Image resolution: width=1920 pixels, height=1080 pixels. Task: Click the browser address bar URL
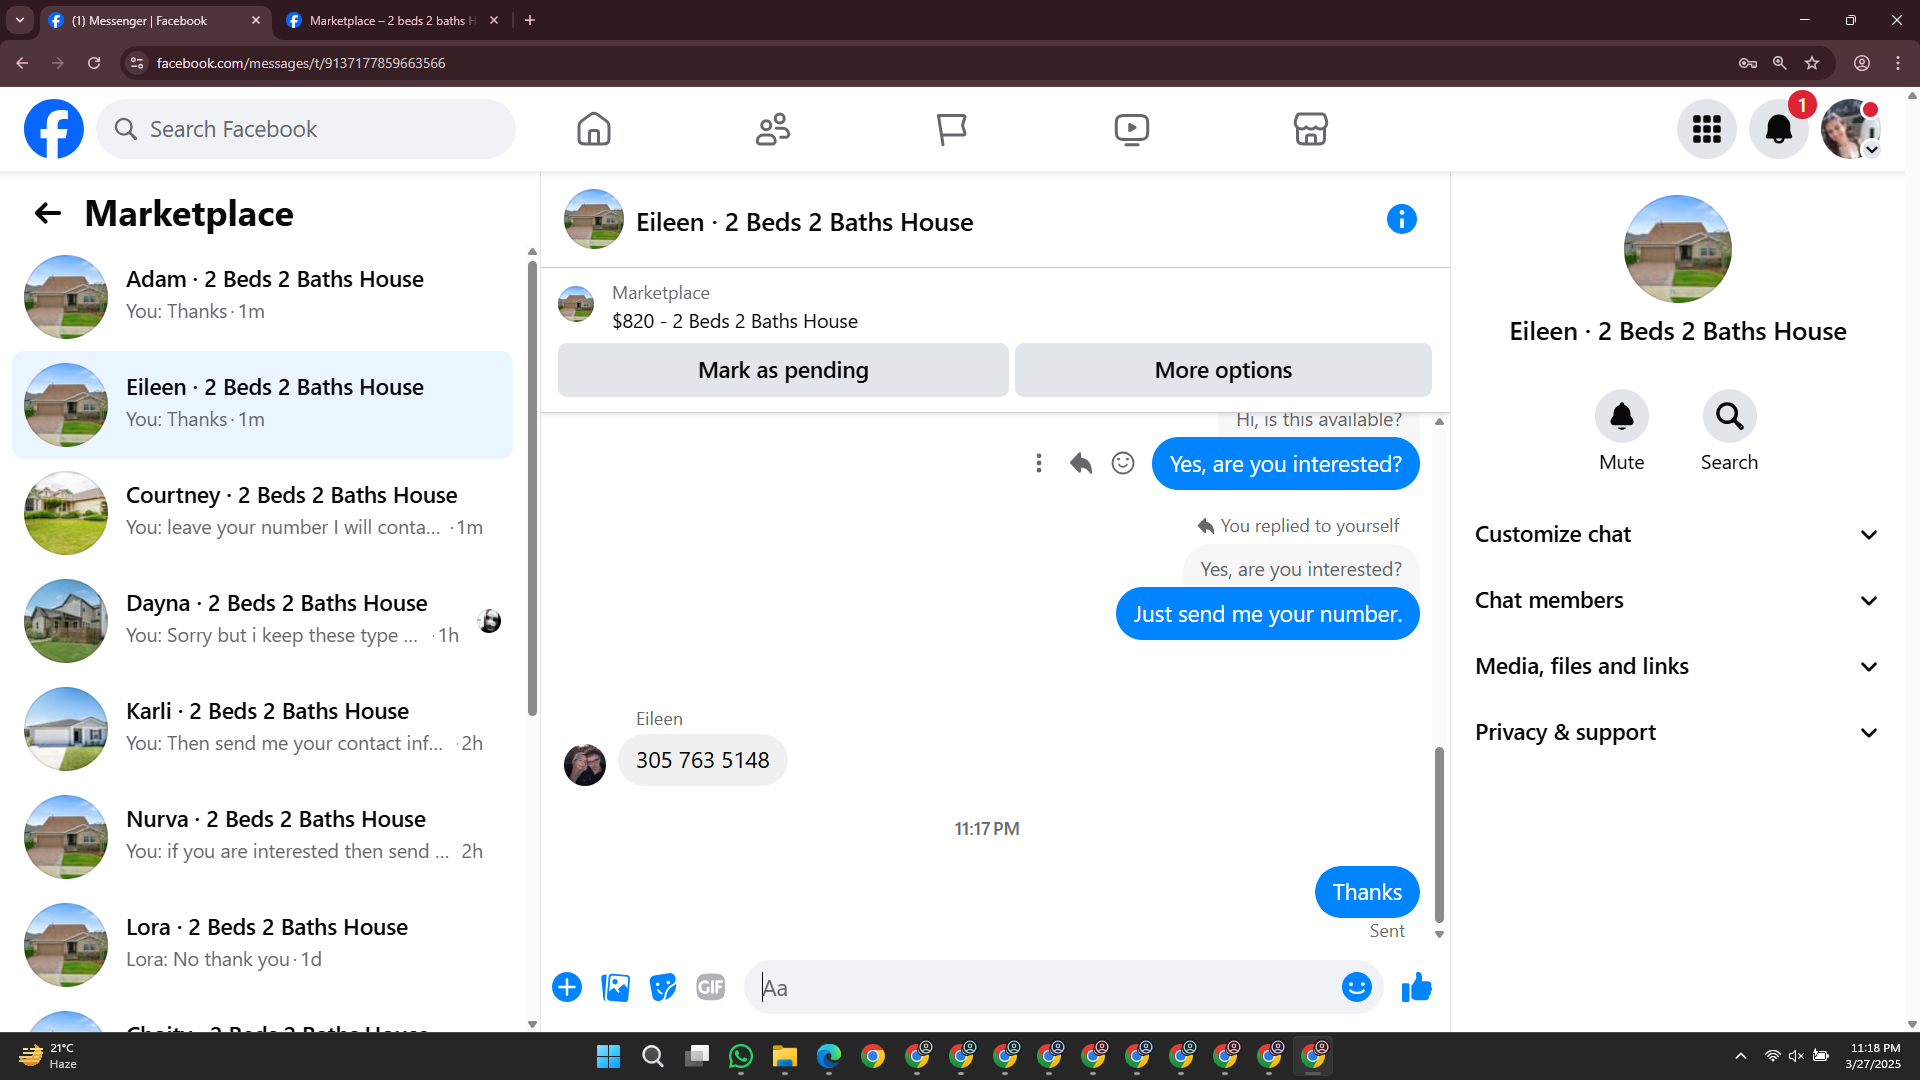(x=301, y=63)
